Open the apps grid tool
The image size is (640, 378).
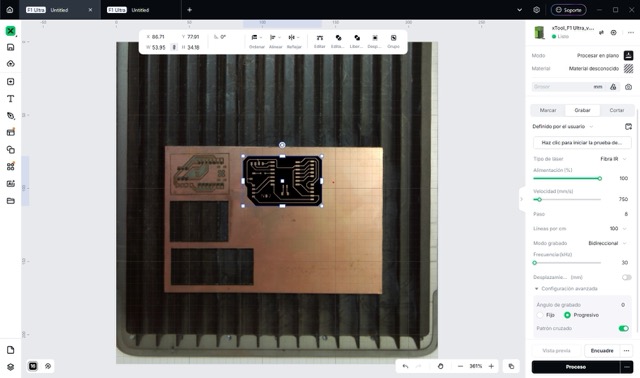tap(11, 167)
